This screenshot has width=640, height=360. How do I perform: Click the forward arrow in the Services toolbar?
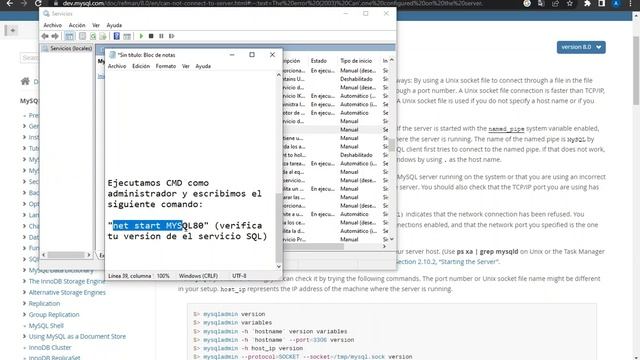pyautogui.click(x=55, y=36)
